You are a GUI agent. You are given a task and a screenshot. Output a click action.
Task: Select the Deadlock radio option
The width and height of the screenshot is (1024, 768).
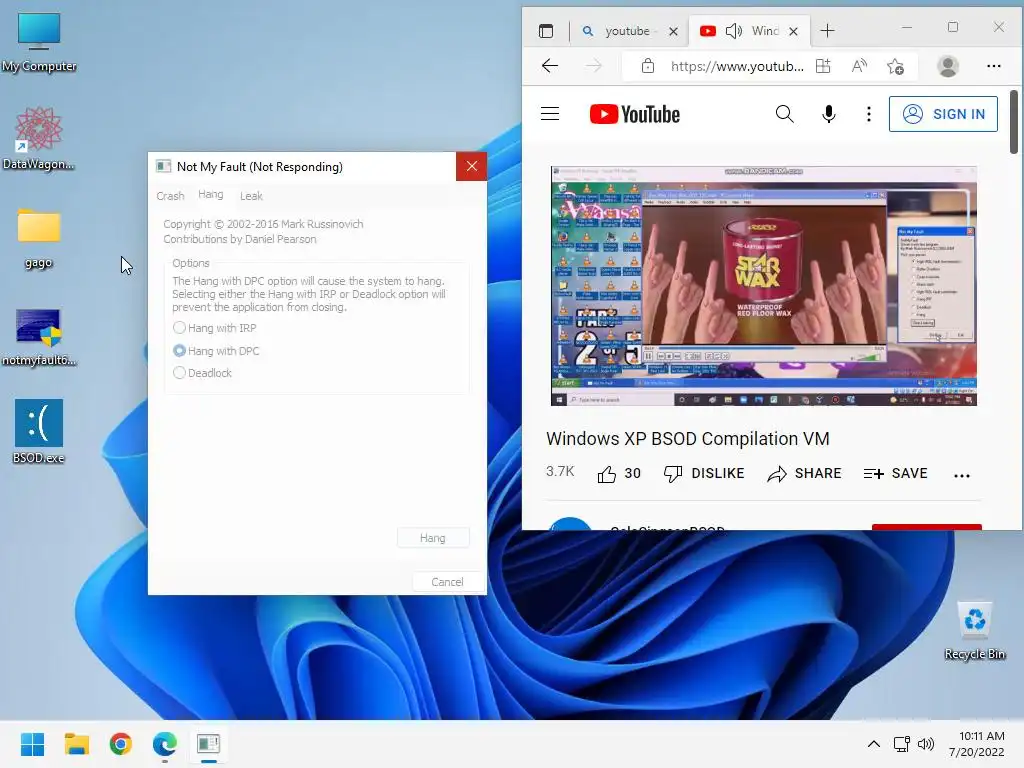(x=202, y=373)
